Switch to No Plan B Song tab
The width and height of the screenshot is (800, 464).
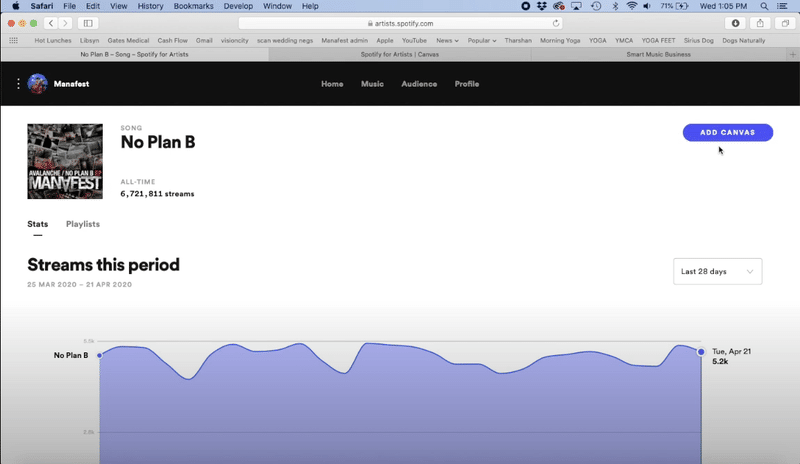134,54
